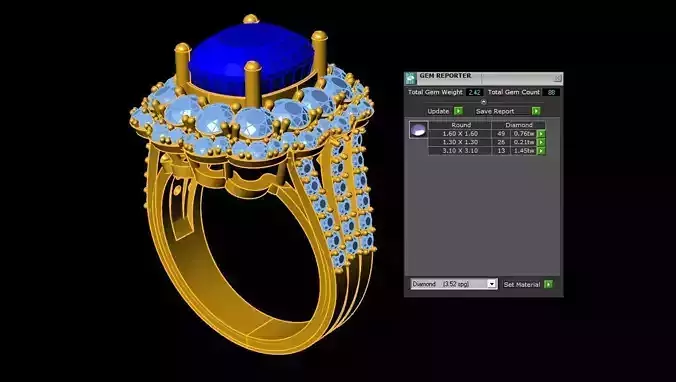Collapse panel using small circular arrow
Image resolution: width=676 pixels, height=382 pixels.
pyautogui.click(x=483, y=102)
